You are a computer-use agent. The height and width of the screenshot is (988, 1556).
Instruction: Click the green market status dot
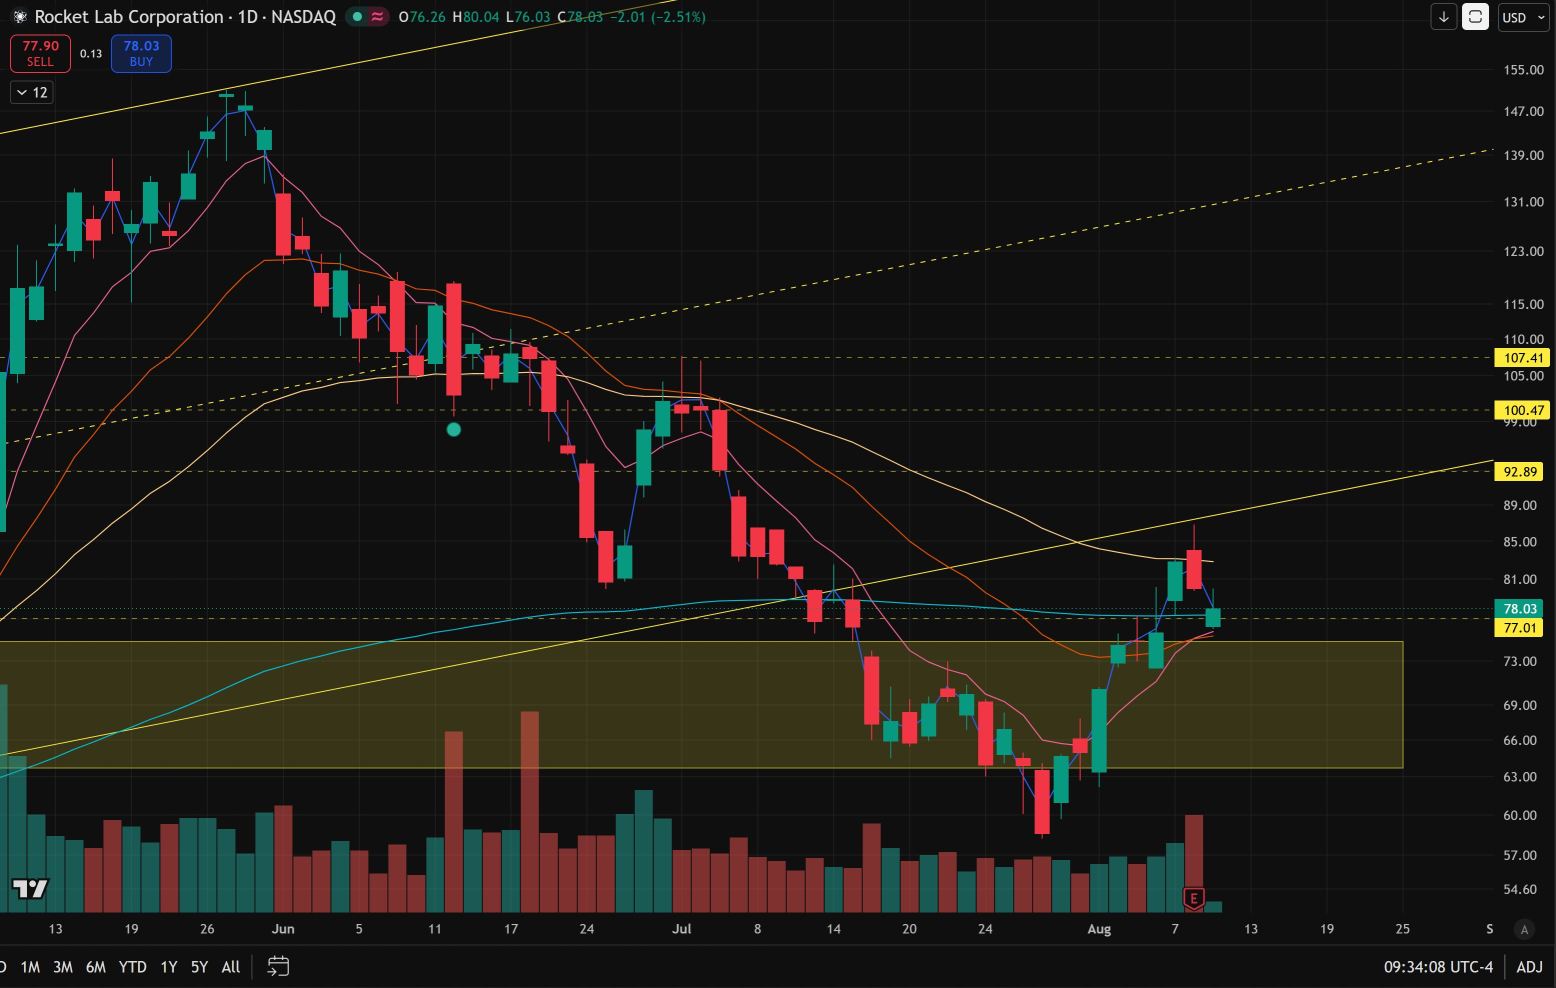pyautogui.click(x=357, y=17)
